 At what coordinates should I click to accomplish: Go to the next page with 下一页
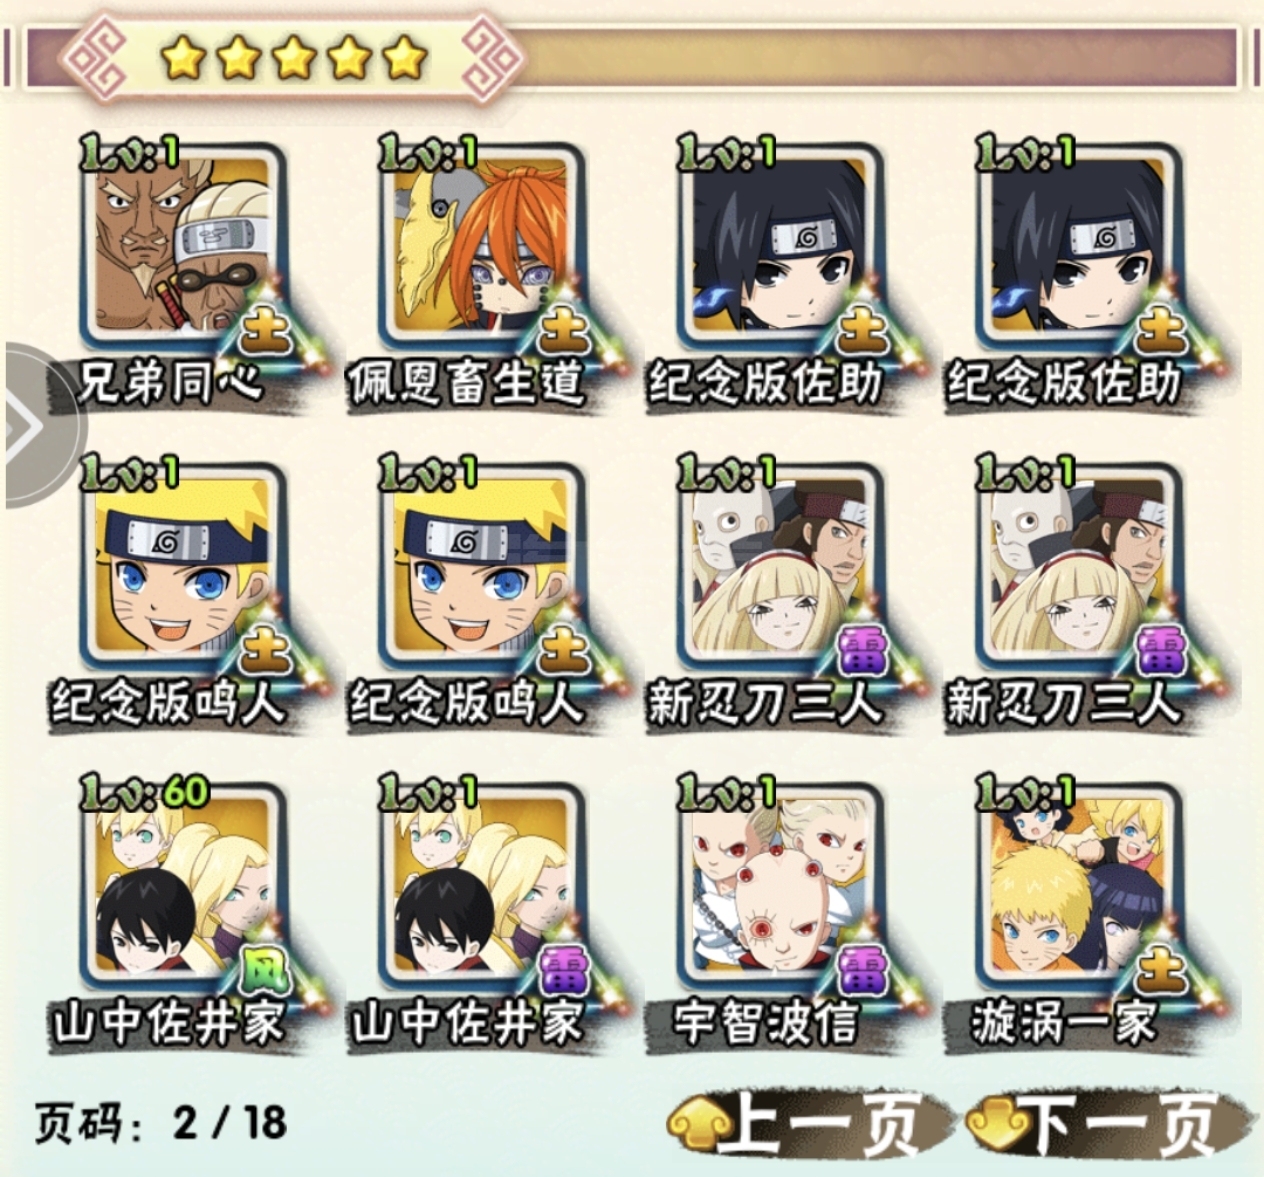click(x=1107, y=1124)
